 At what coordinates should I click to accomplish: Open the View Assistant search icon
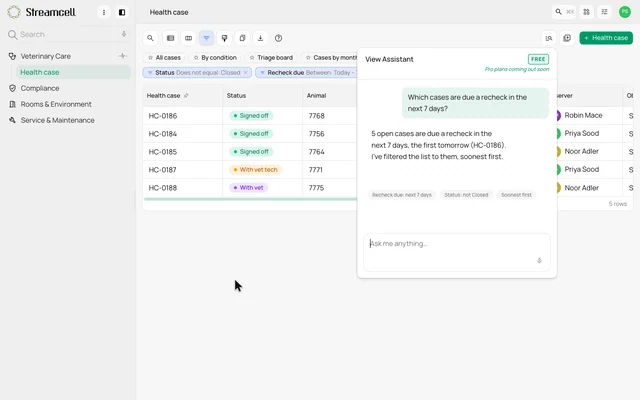point(549,38)
